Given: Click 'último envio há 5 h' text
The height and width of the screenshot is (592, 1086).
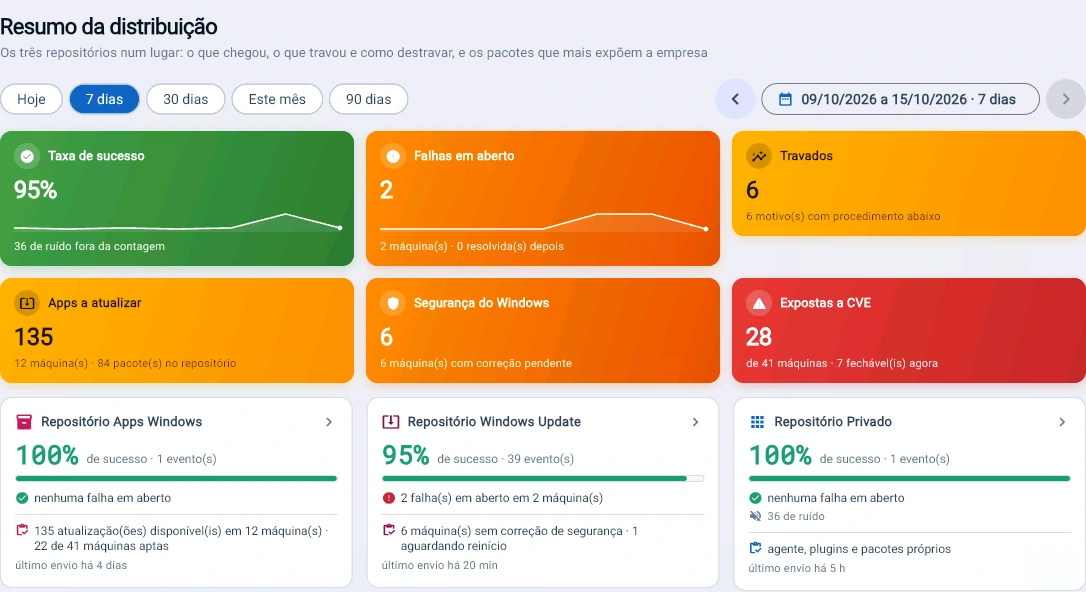Looking at the screenshot, I should coord(796,568).
